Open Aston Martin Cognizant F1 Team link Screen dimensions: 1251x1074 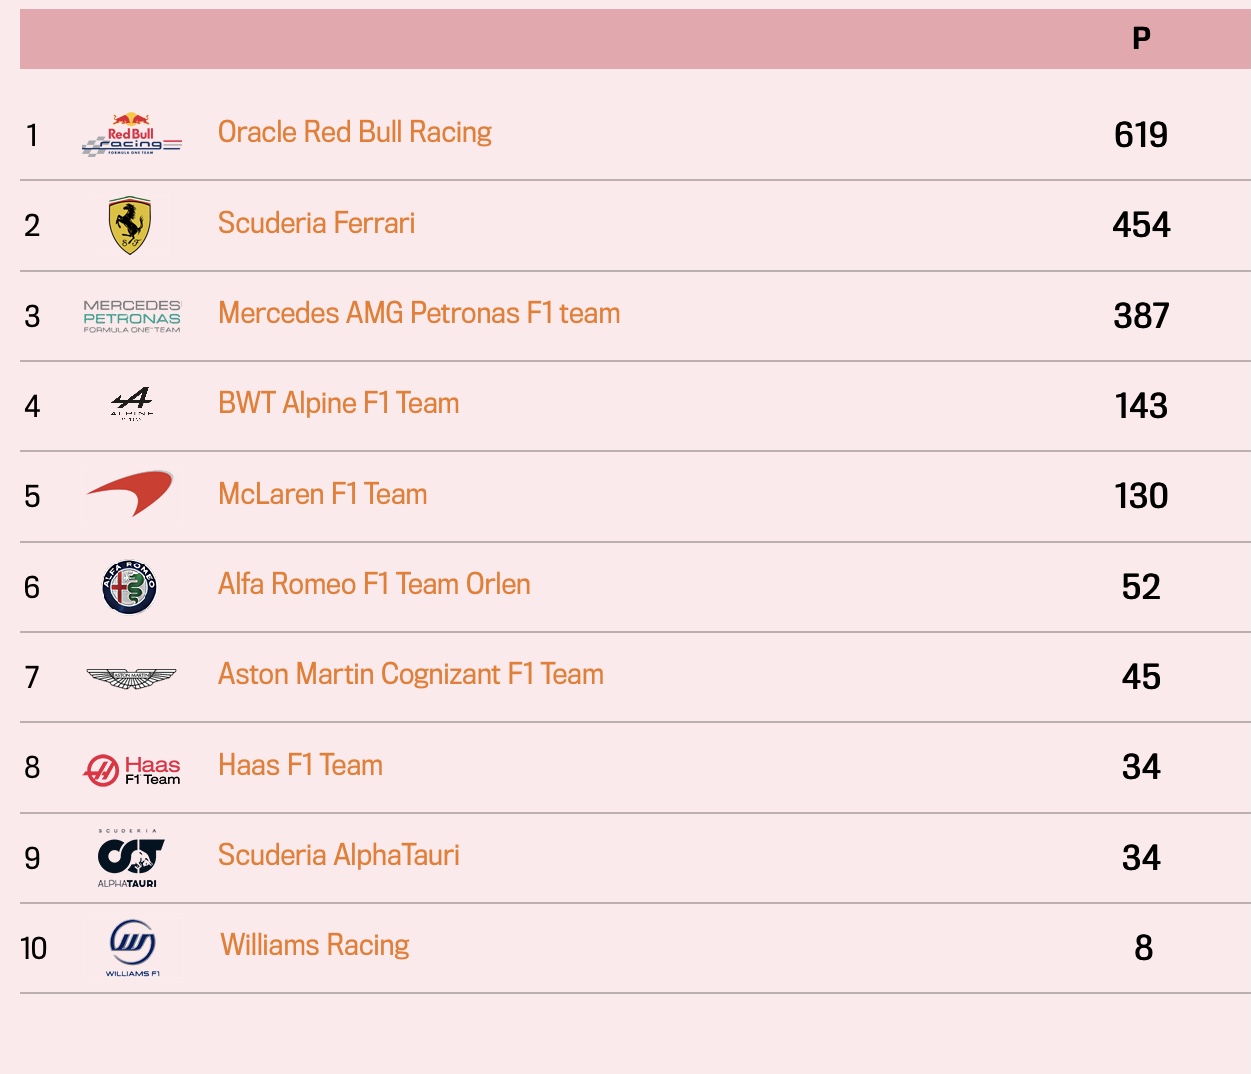(411, 674)
